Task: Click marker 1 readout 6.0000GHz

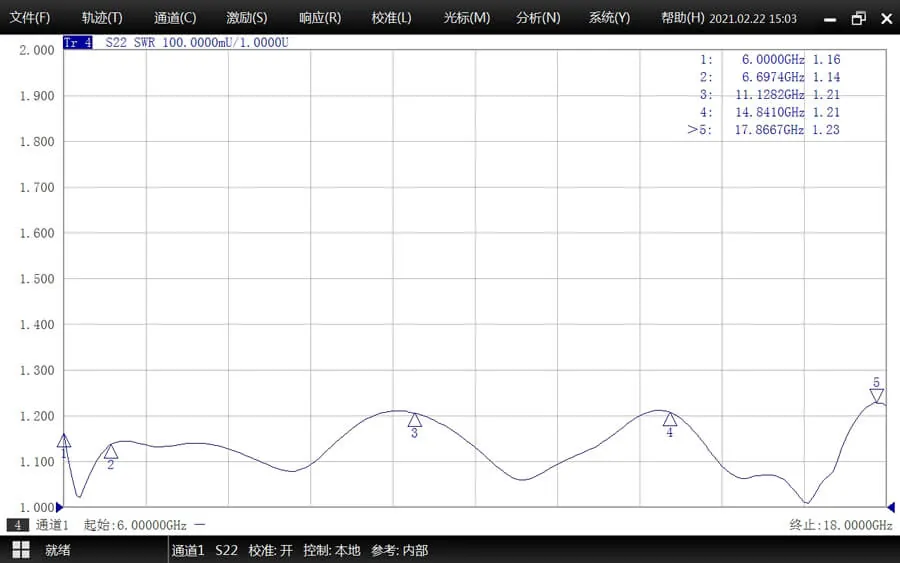Action: 773,60
